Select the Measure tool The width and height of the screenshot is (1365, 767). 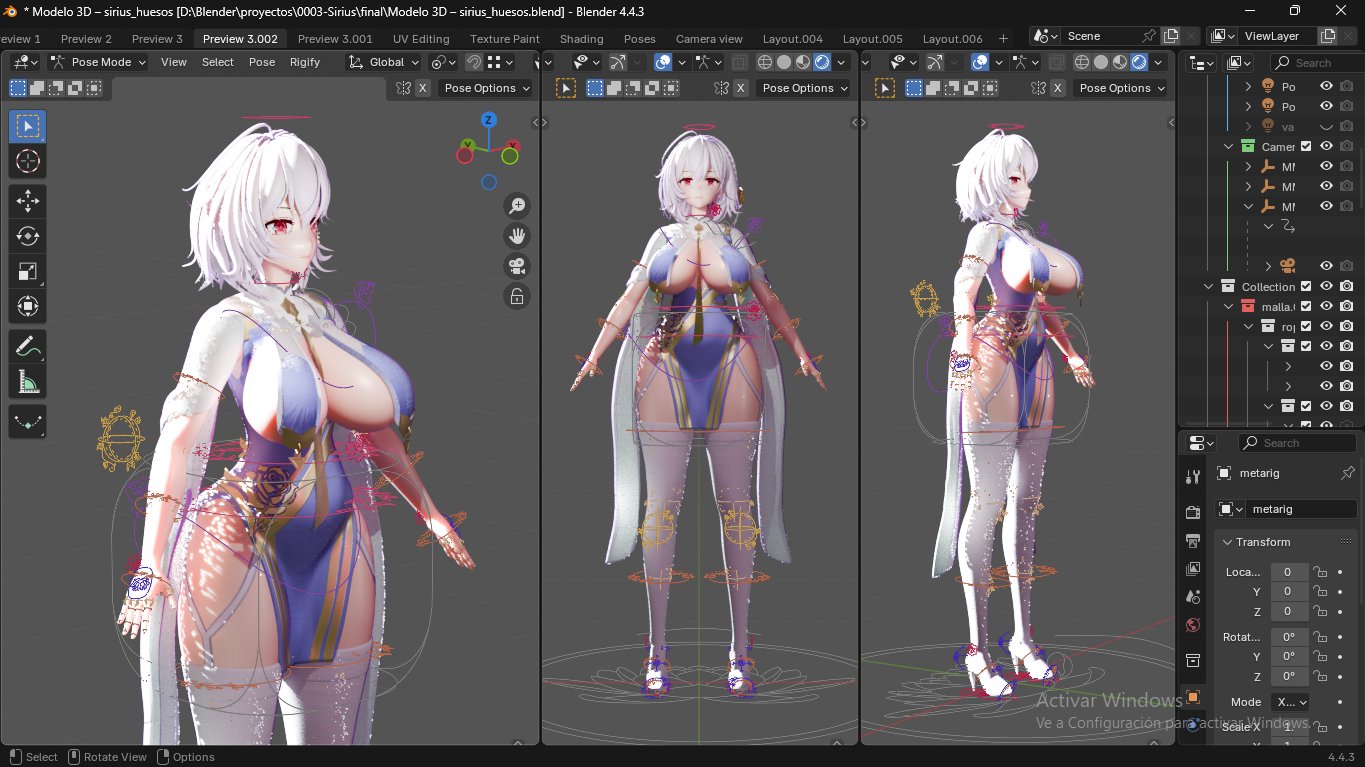(28, 381)
